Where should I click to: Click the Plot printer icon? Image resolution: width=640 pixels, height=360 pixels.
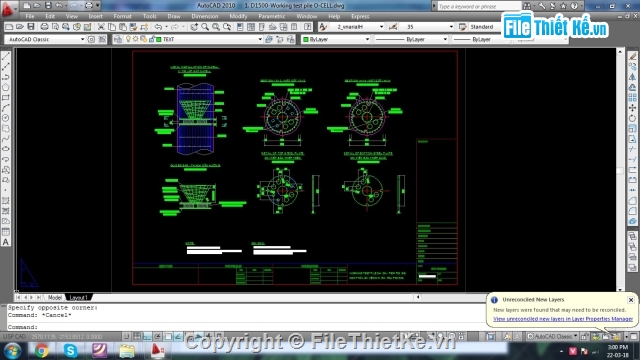pos(44,27)
